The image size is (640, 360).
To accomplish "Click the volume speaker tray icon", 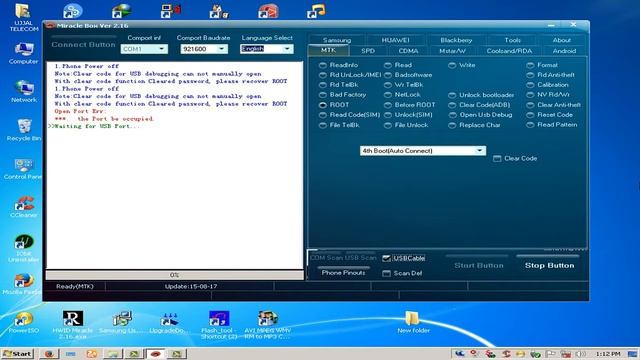I will (x=580, y=354).
